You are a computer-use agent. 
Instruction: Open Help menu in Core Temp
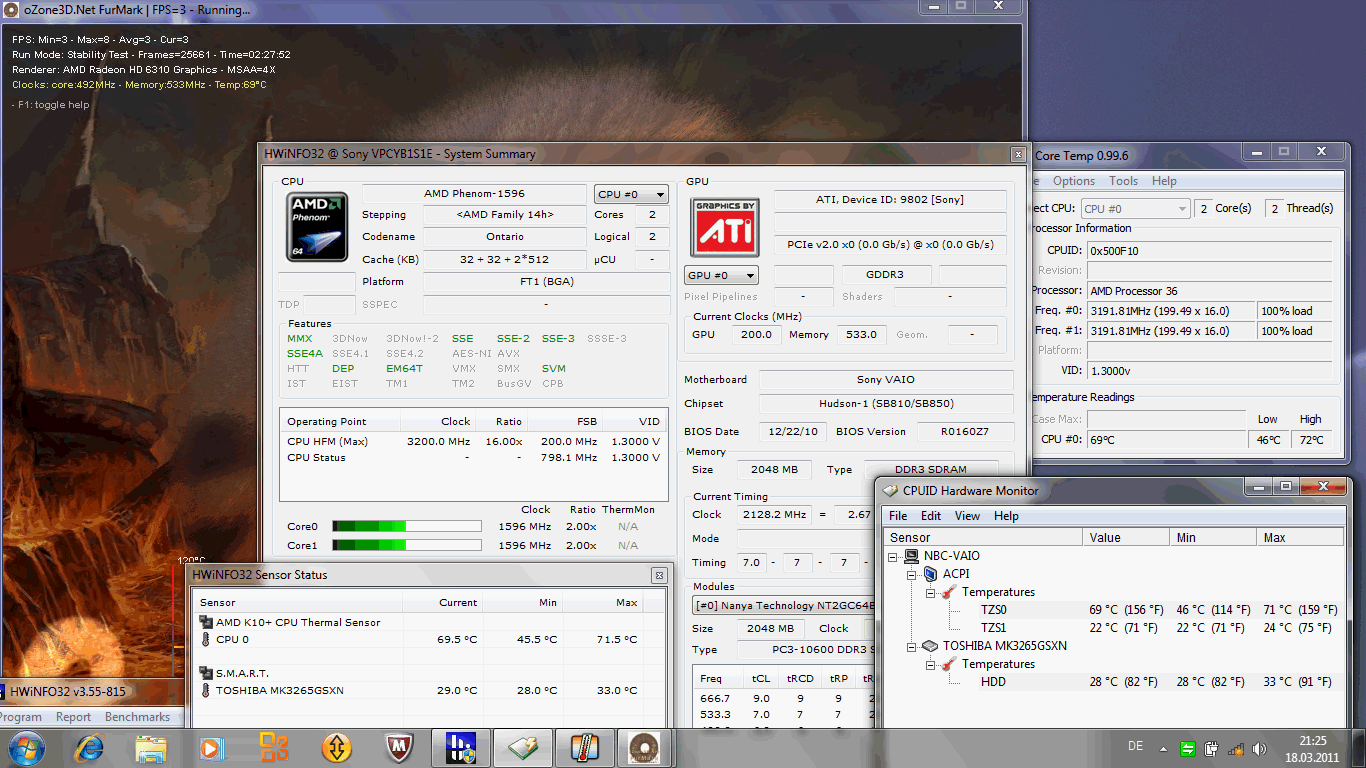(1164, 181)
